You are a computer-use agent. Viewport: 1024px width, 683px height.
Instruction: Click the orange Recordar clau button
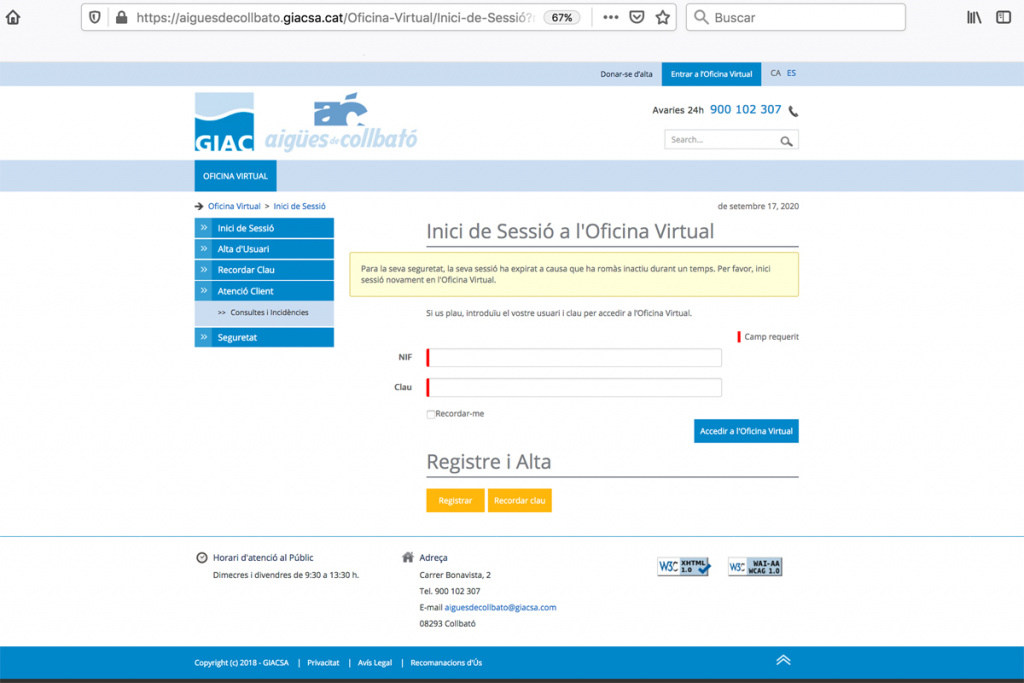519,500
